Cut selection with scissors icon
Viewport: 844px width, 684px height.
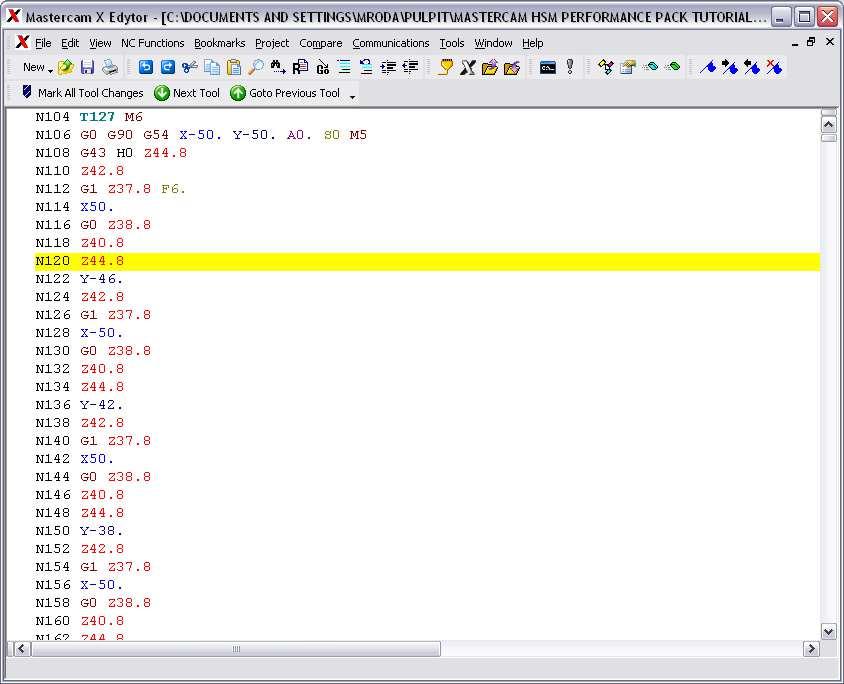coord(189,67)
